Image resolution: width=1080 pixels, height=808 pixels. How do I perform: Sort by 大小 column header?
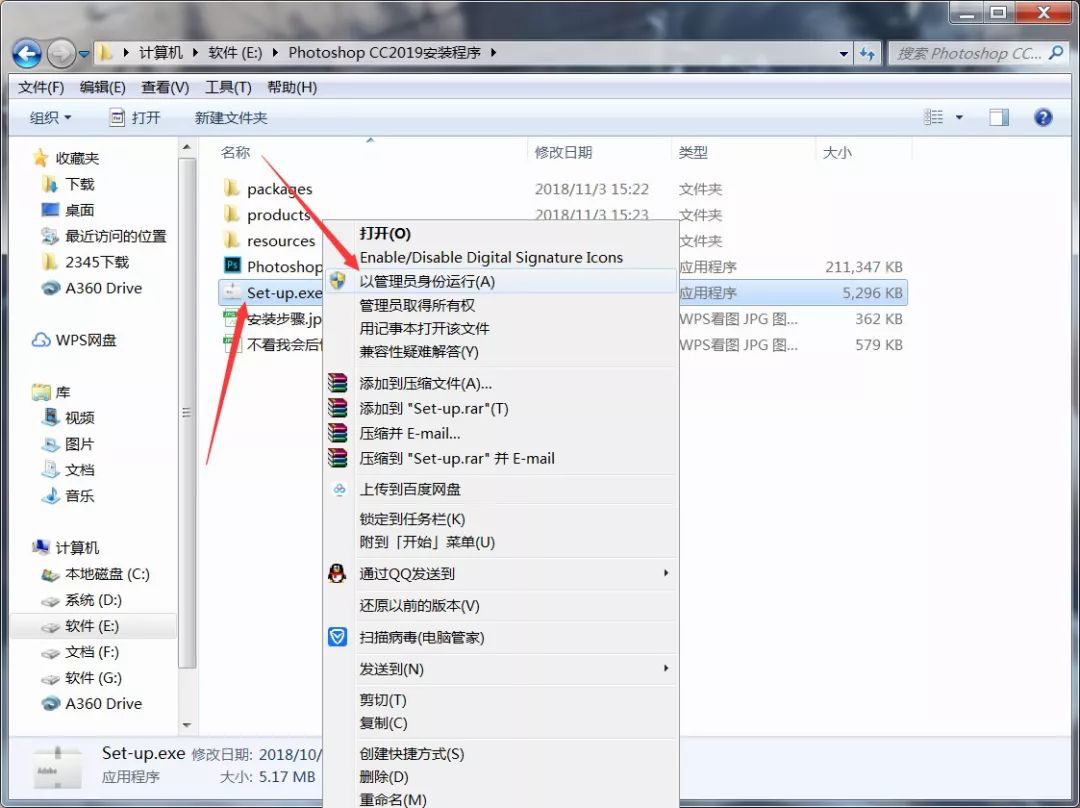point(837,153)
